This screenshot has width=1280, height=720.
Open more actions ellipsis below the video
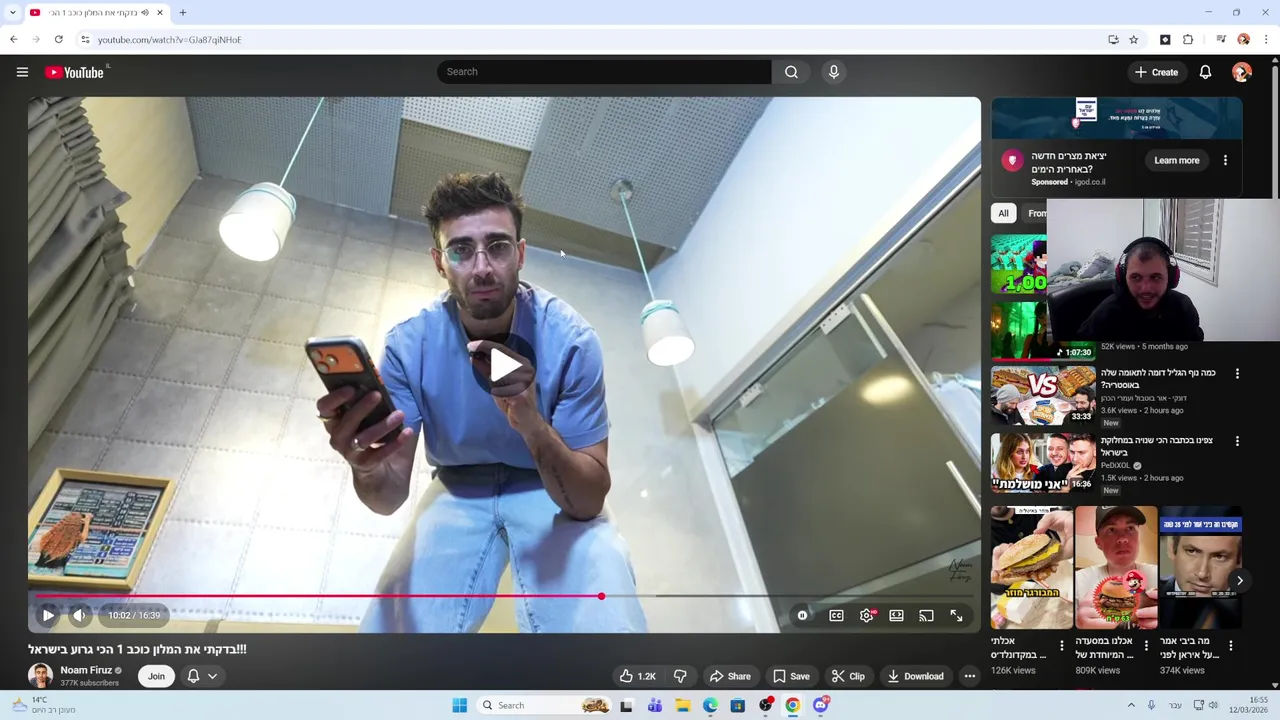click(x=969, y=676)
